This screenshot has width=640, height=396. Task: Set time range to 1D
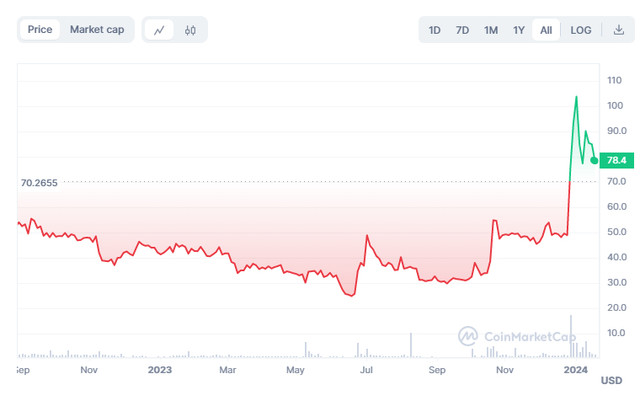pyautogui.click(x=434, y=30)
